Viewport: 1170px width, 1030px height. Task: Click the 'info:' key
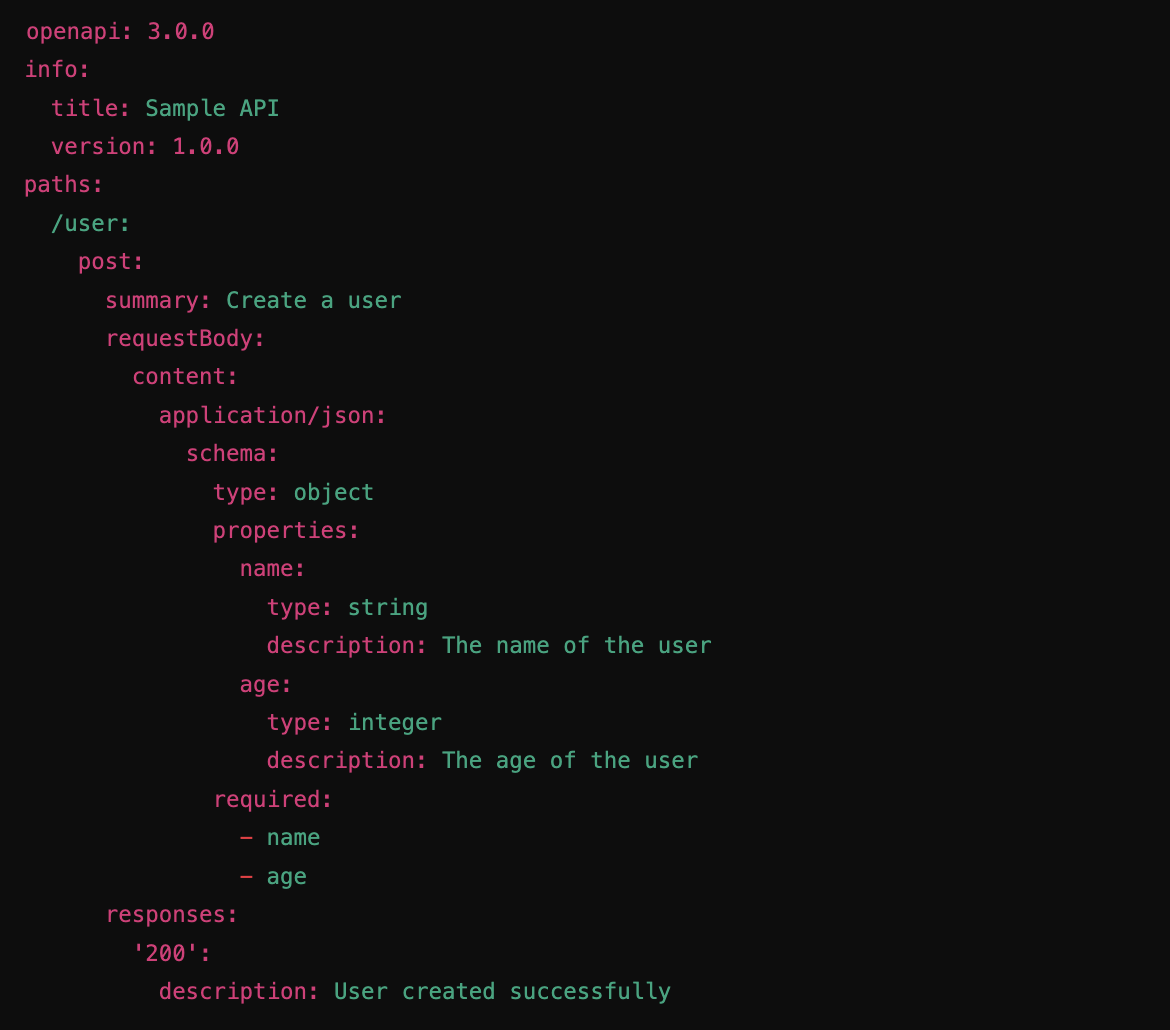[x=57, y=70]
